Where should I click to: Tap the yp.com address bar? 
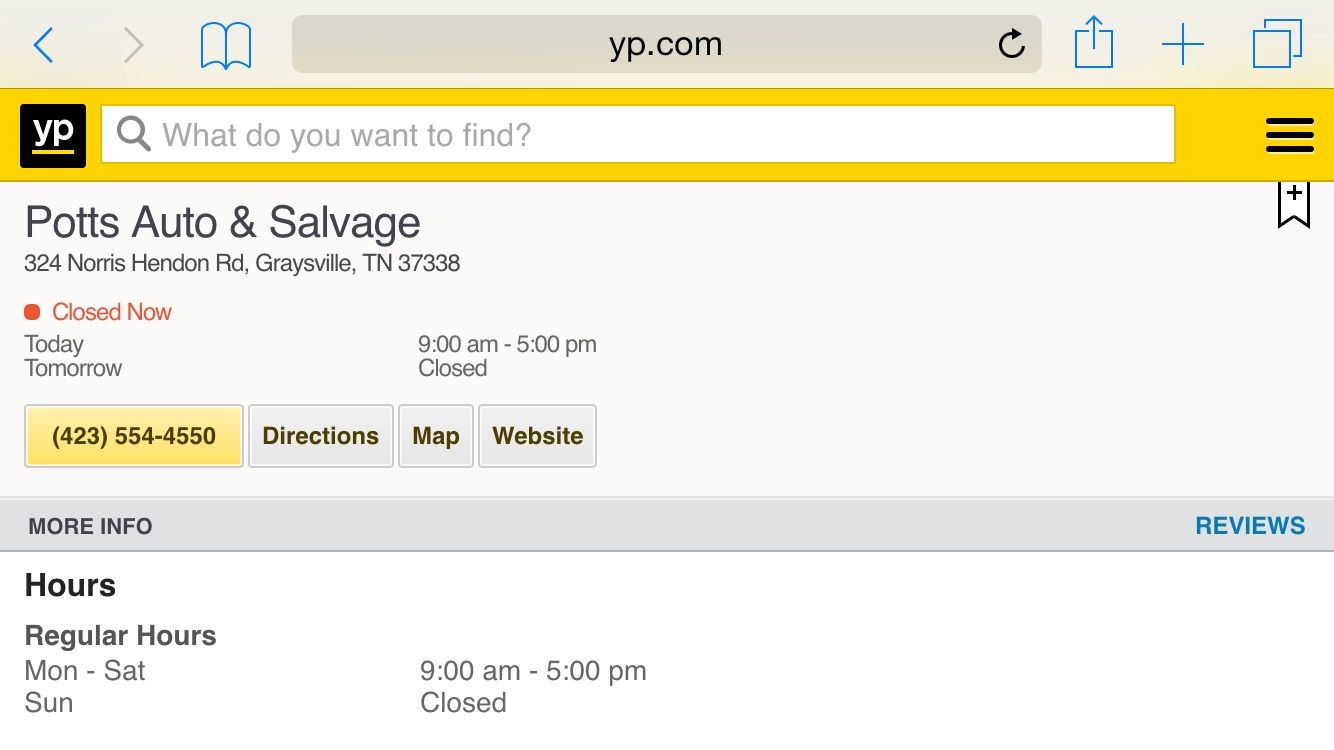[665, 45]
